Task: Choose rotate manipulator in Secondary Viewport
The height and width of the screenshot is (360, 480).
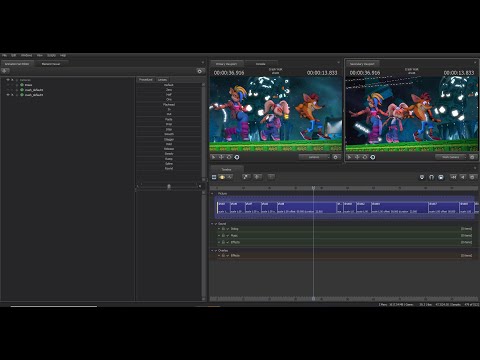Action: pos(365,157)
